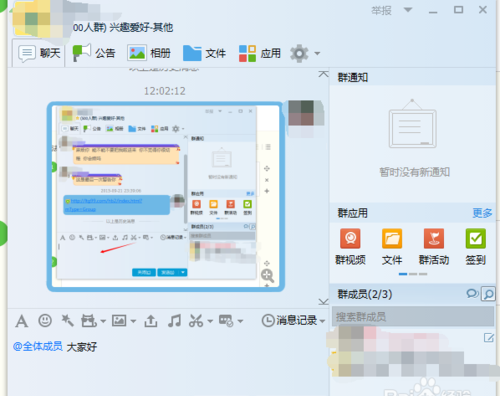Open the 群视频 group video app
Screen dimensions: 500x396
point(350,247)
